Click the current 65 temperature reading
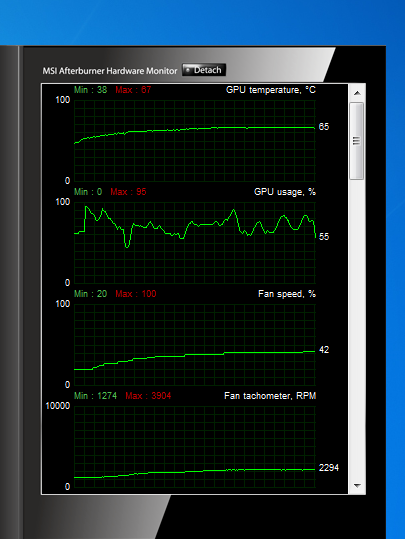Image resolution: width=405 pixels, height=539 pixels. point(324,127)
